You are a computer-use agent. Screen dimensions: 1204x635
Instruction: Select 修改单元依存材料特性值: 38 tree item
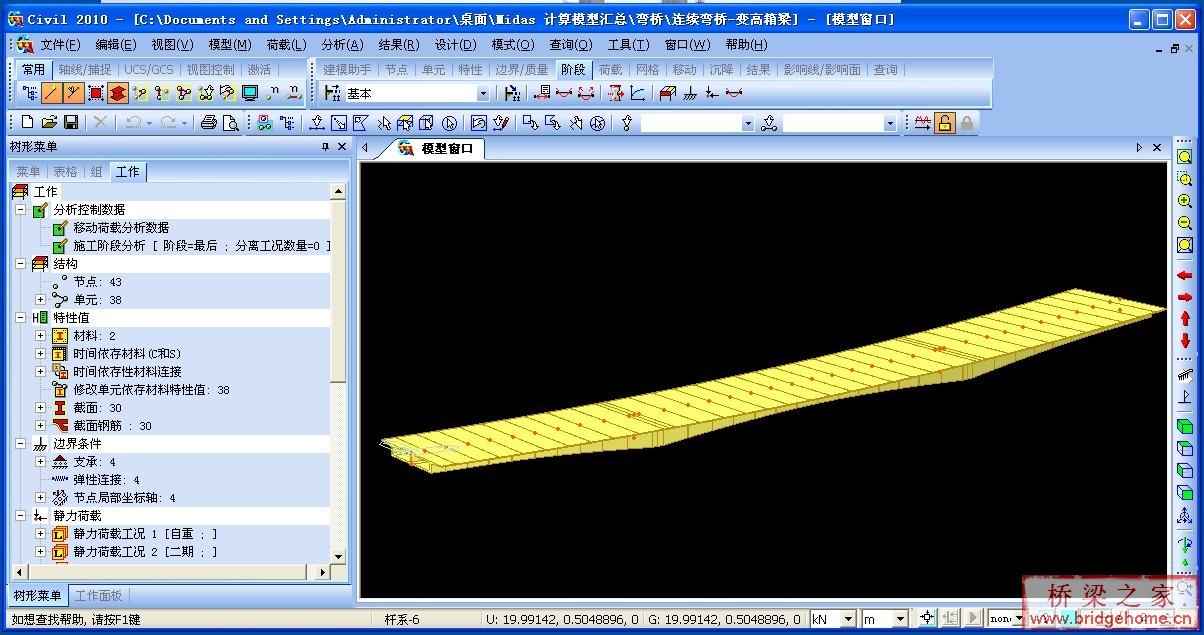tap(151, 390)
